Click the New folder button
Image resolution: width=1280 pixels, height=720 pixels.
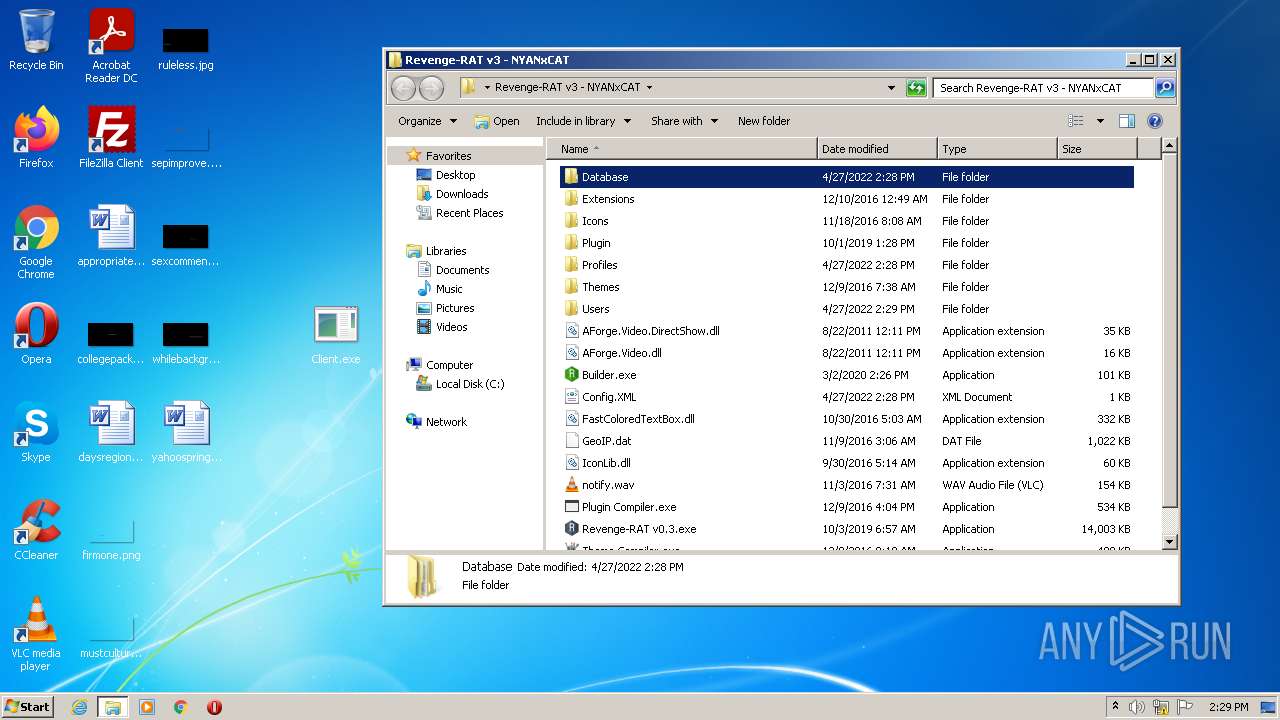click(763, 121)
